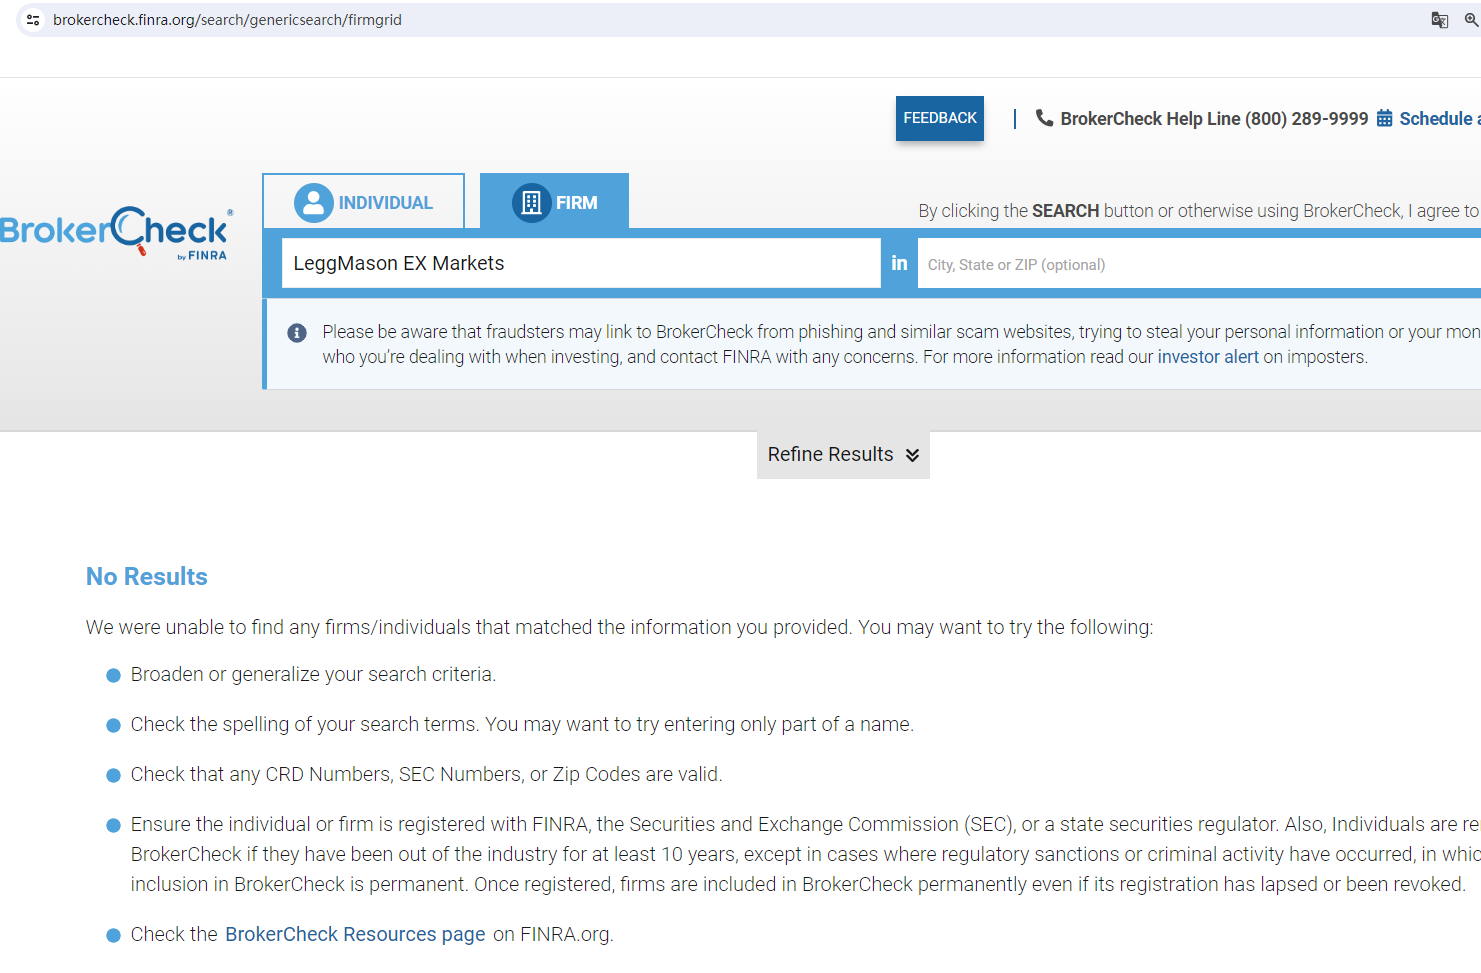Follow the Schedule link in header

(1440, 119)
